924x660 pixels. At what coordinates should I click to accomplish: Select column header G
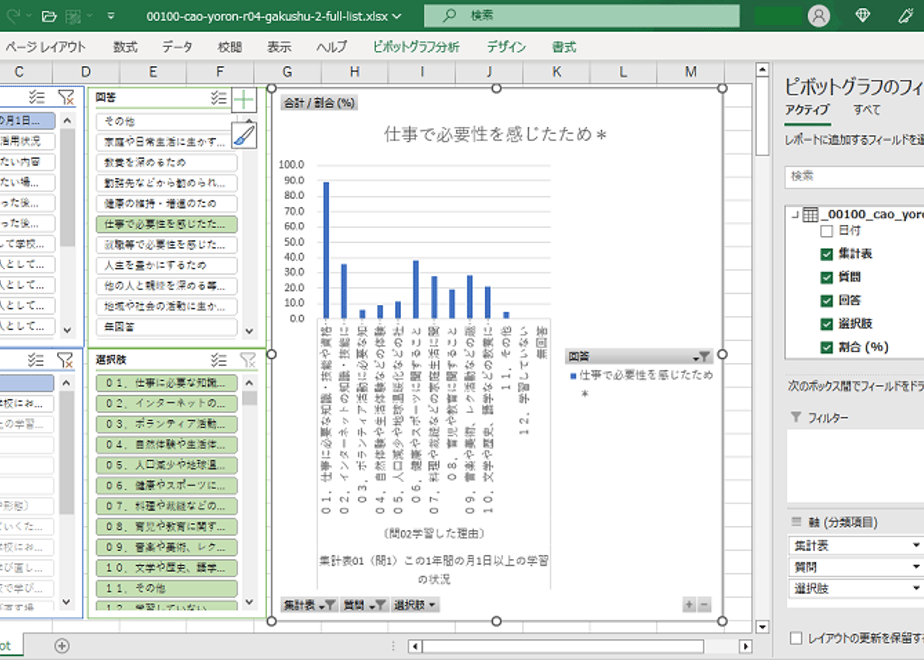287,72
